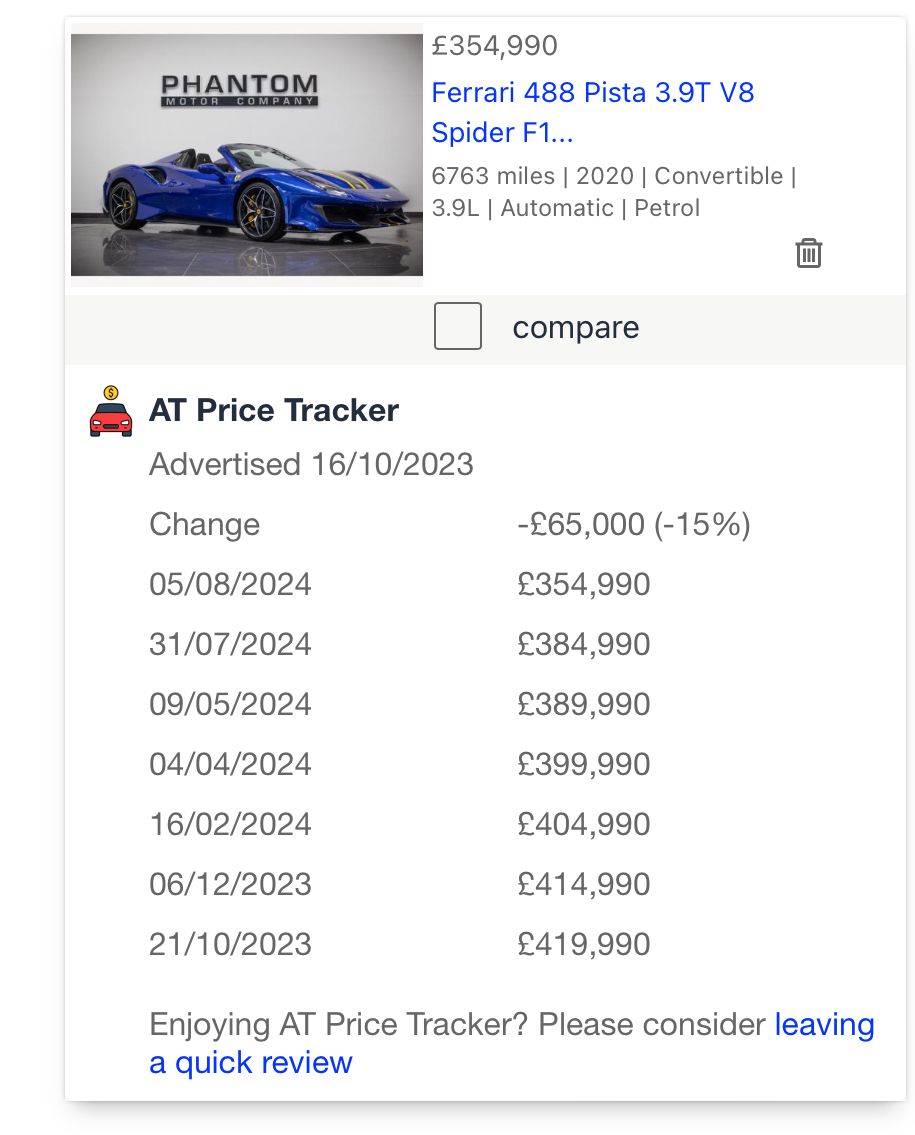
Task: Click the "Advertised 16/10/2023" text
Action: (311, 465)
